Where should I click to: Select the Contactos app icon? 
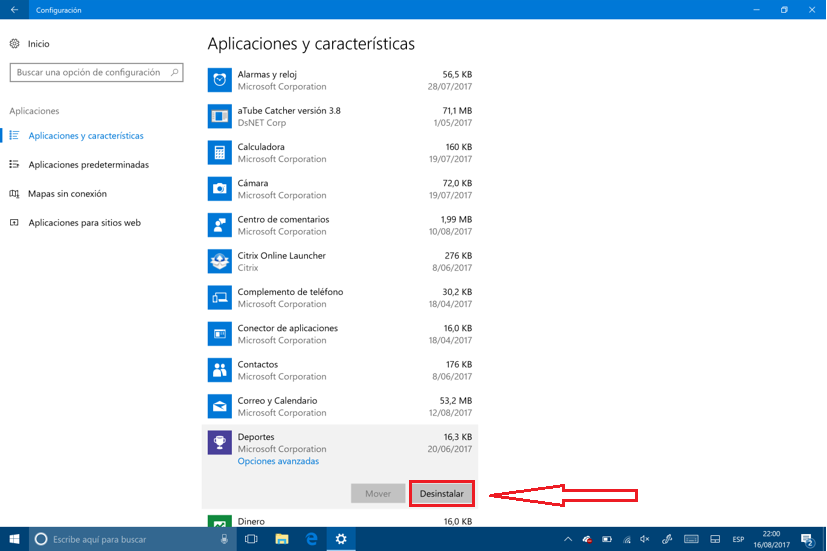(x=219, y=370)
